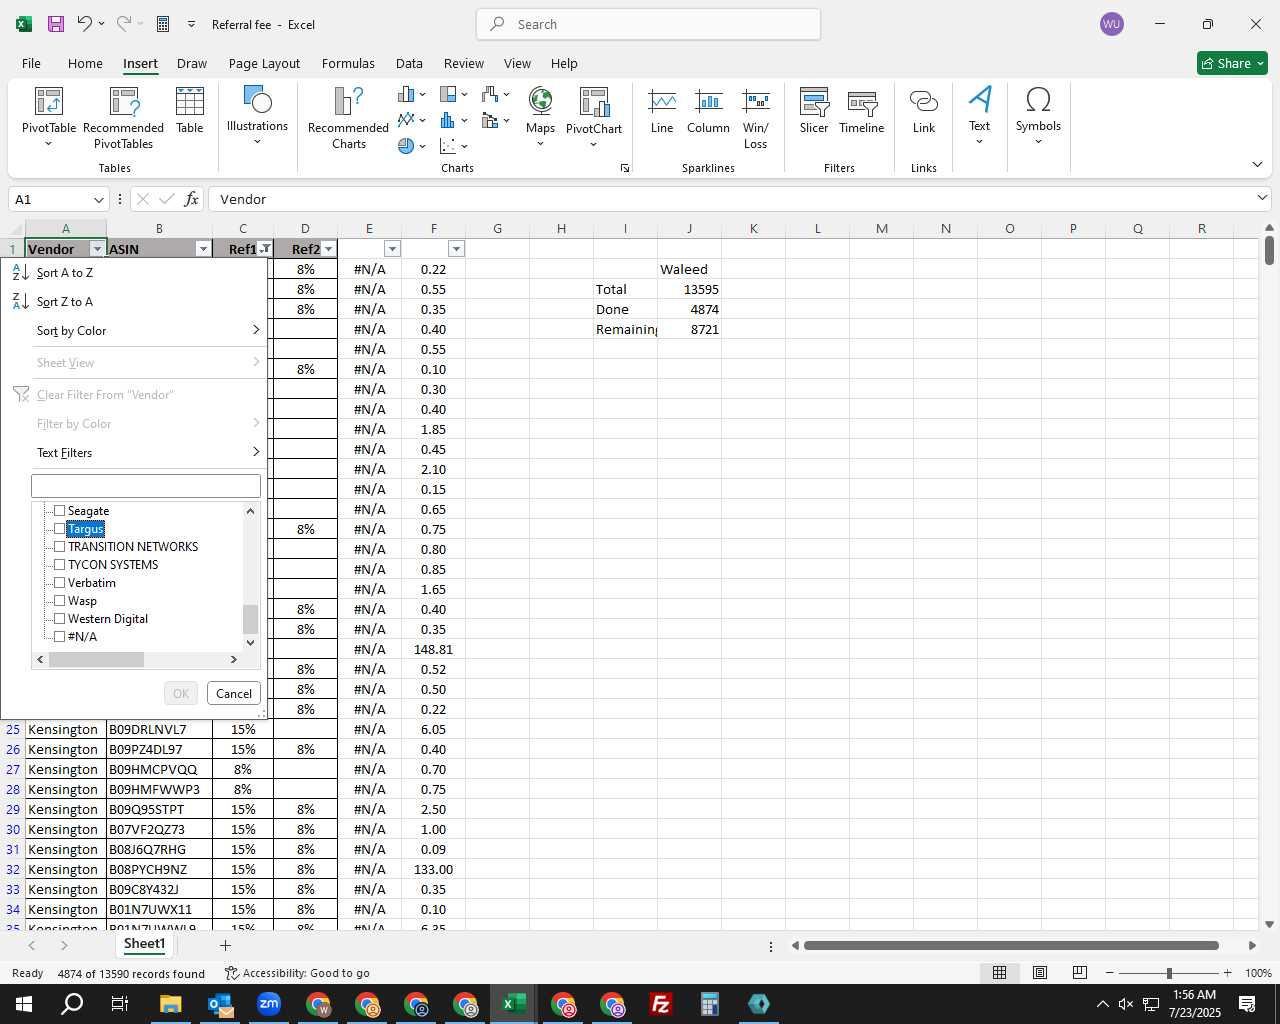The image size is (1280, 1024).
Task: Open Zoom from the taskbar
Action: click(269, 1004)
